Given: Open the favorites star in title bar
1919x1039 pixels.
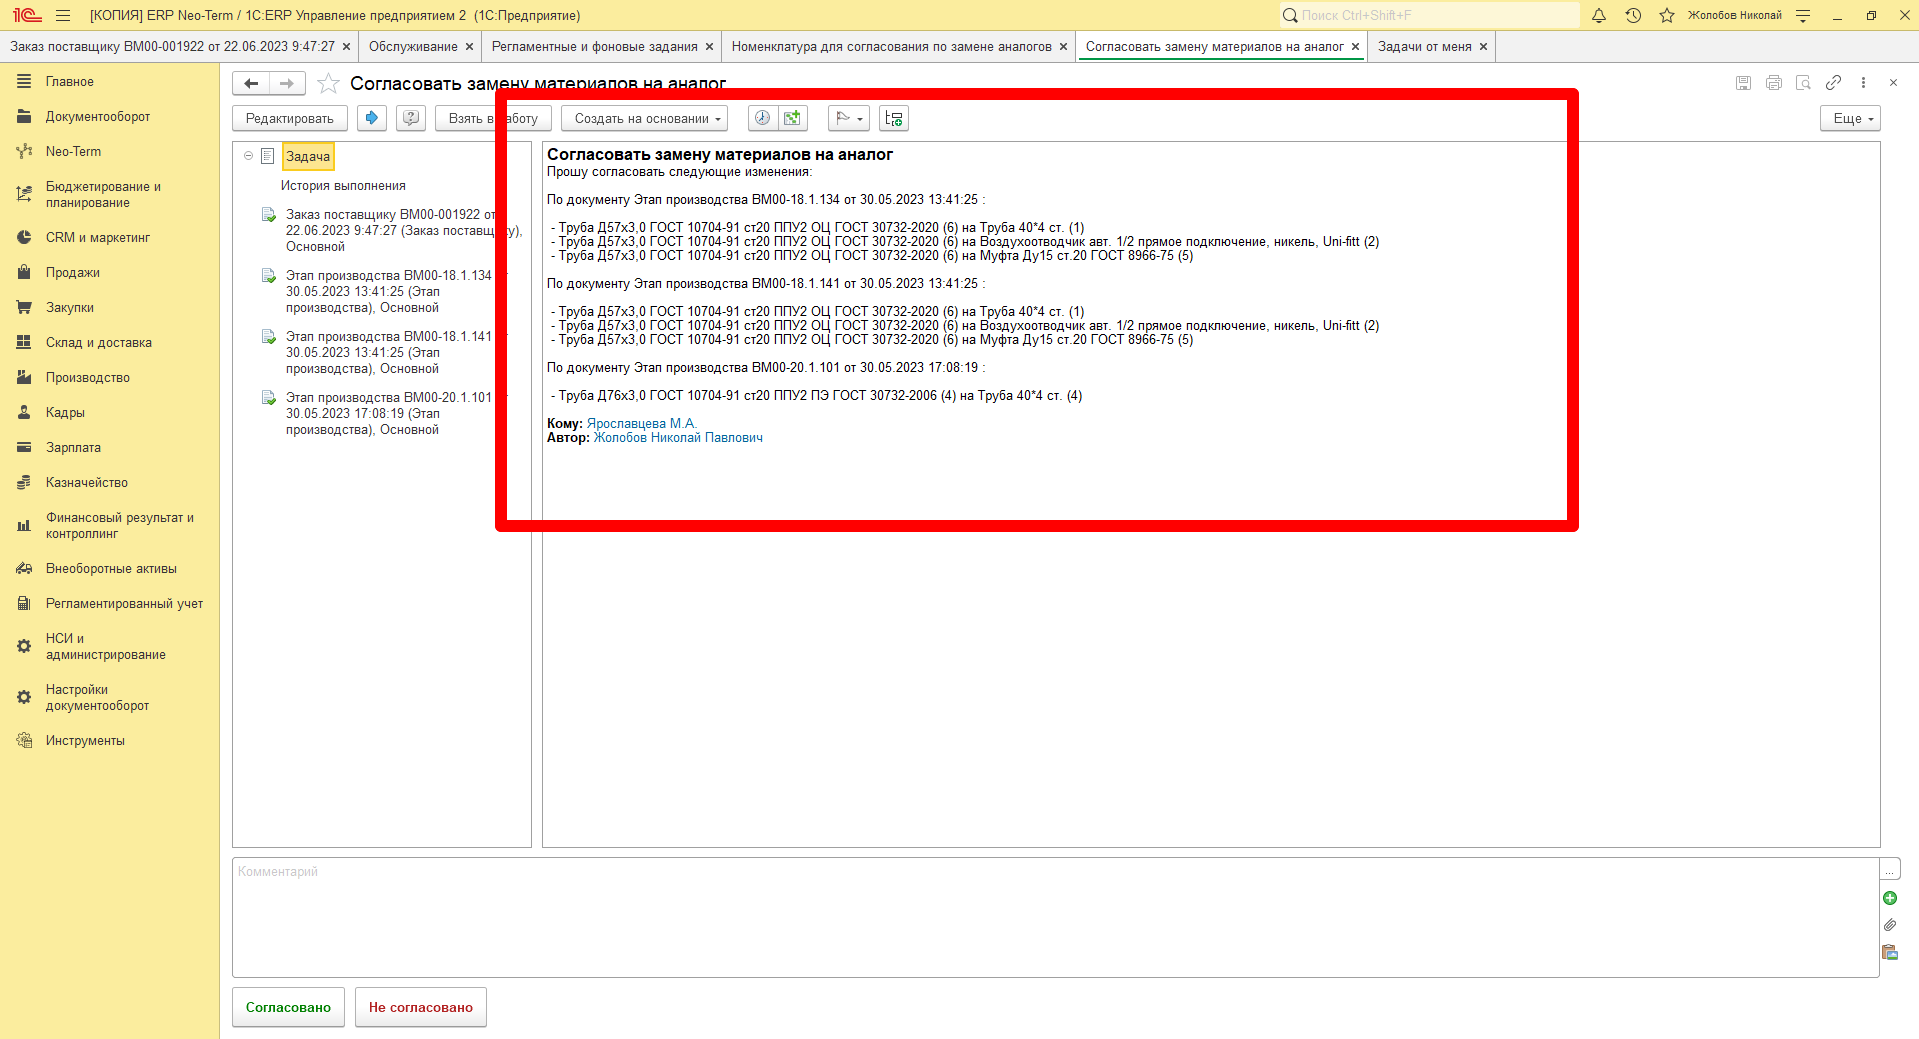Looking at the screenshot, I should tap(1667, 15).
